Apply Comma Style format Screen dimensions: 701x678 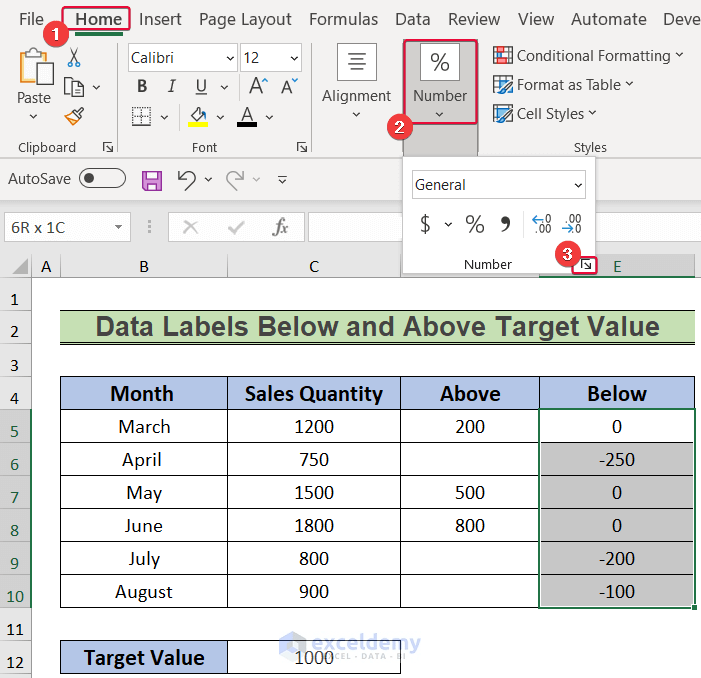pos(505,224)
